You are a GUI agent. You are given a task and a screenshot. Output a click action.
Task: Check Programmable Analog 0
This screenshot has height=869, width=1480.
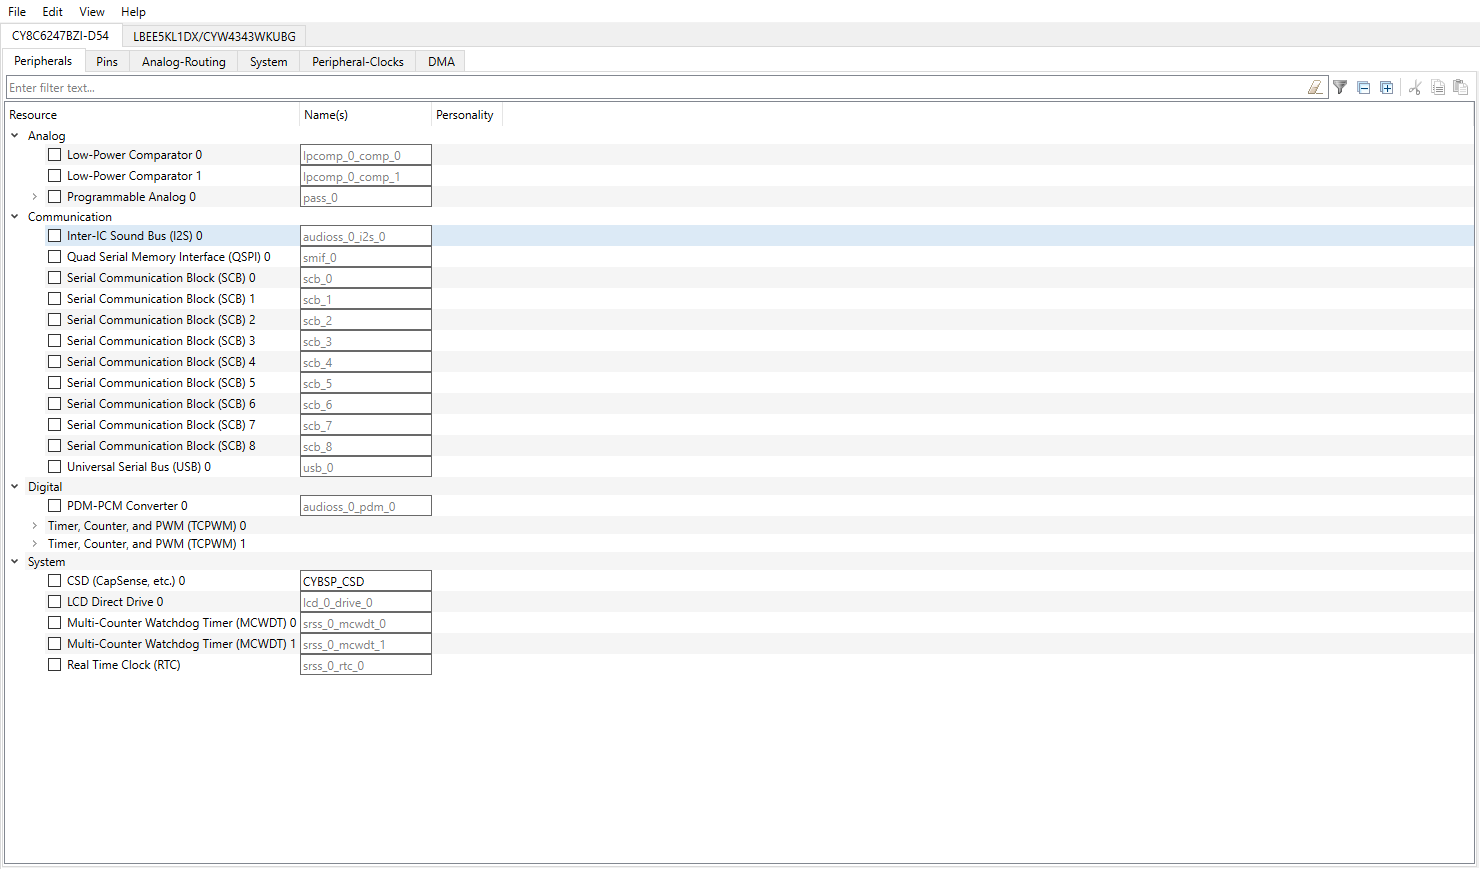point(55,197)
